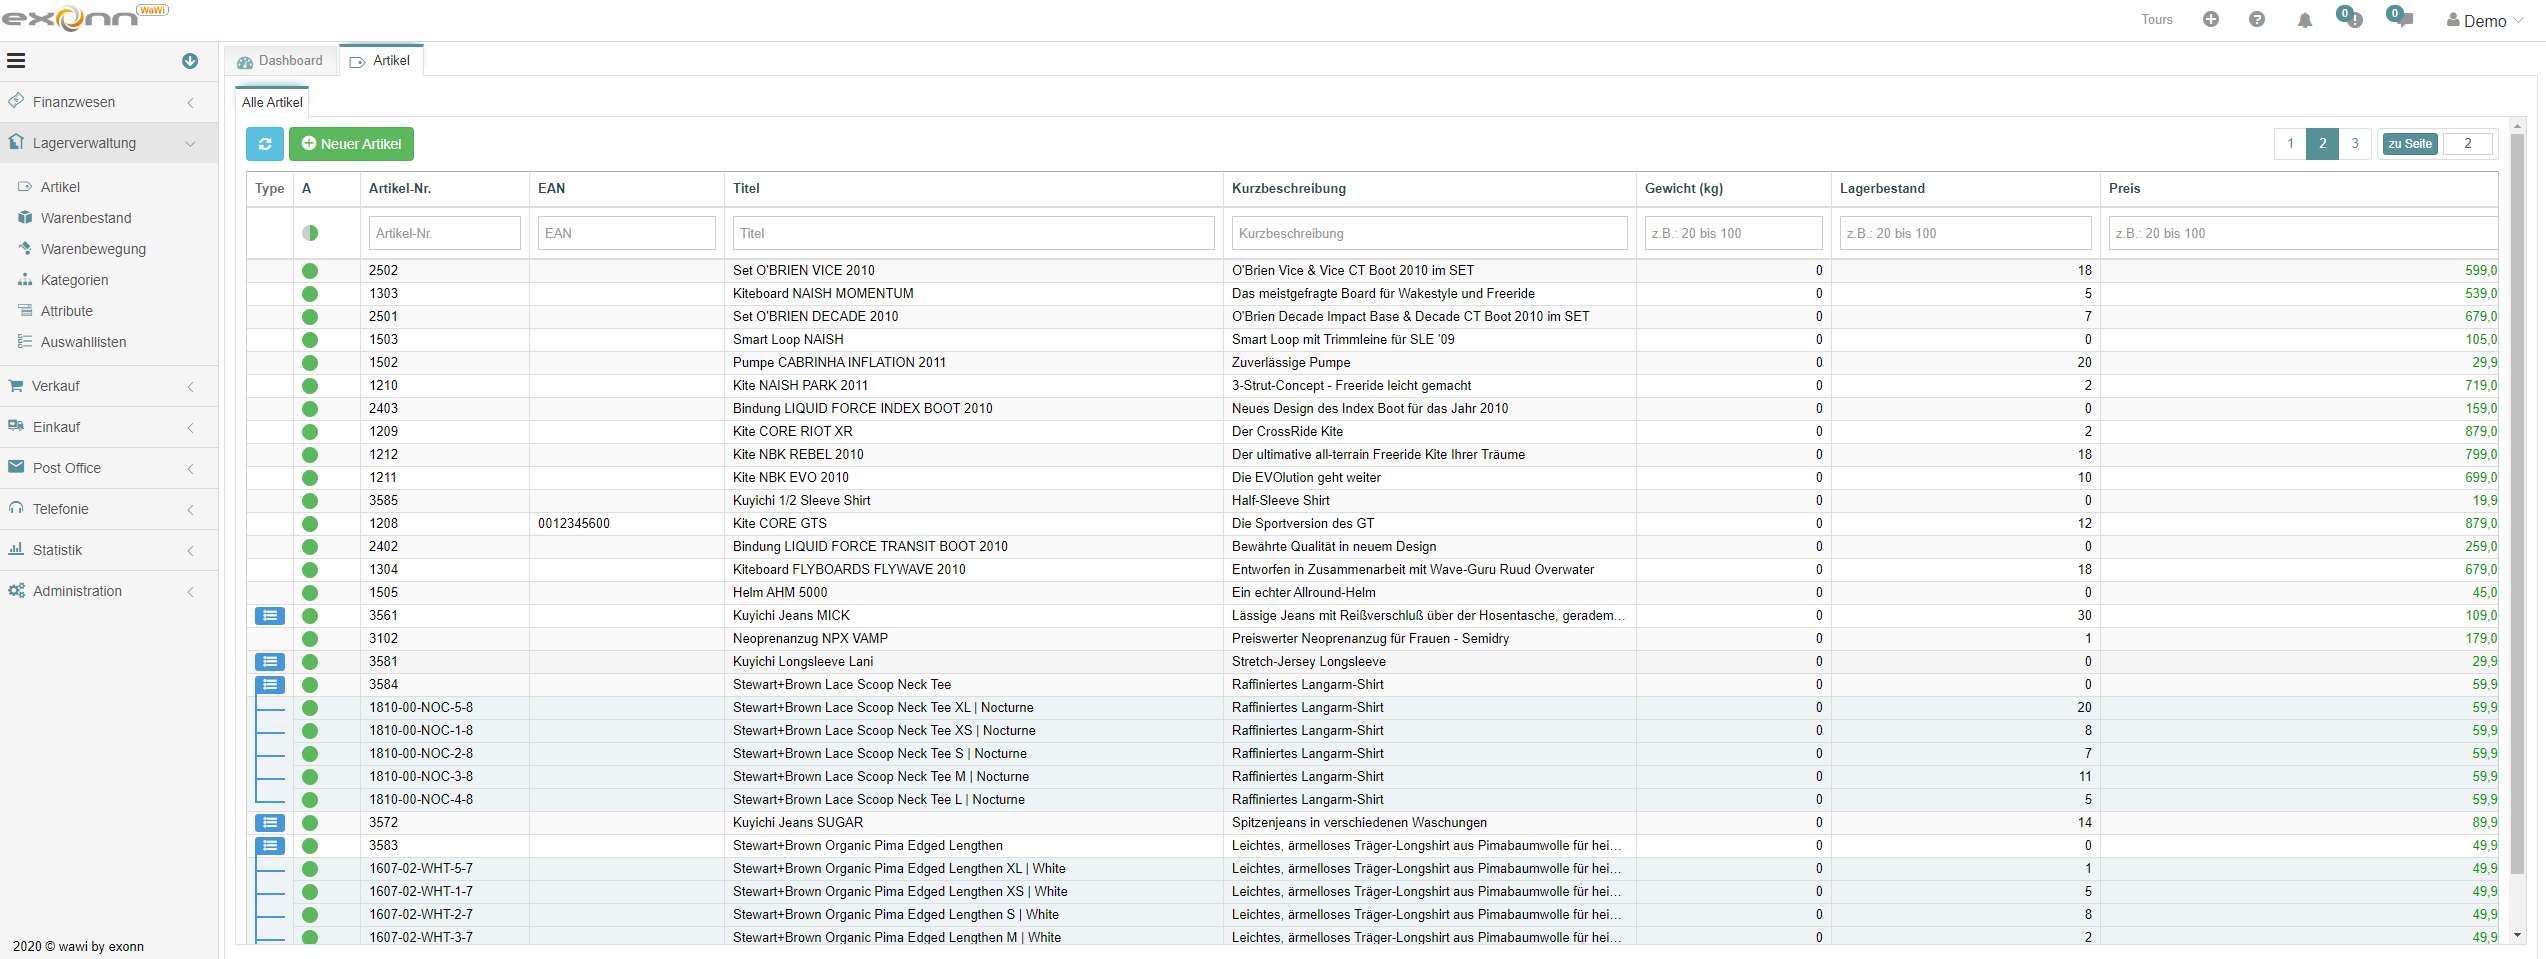The height and width of the screenshot is (959, 2546).
Task: Click the Neuer Artikel button
Action: coord(351,143)
